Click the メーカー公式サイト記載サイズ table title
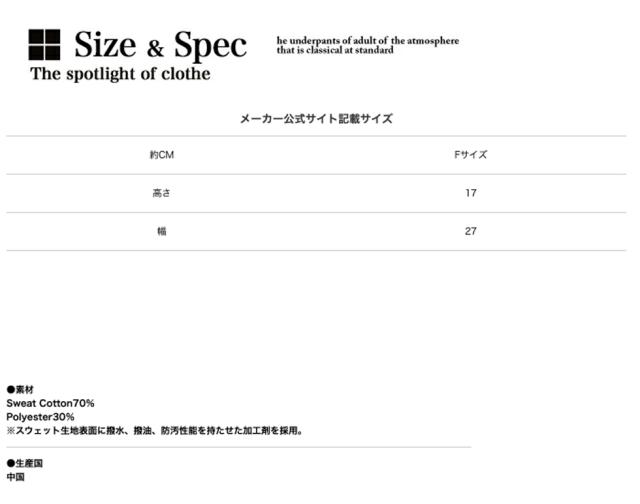The image size is (640, 504). [316, 119]
